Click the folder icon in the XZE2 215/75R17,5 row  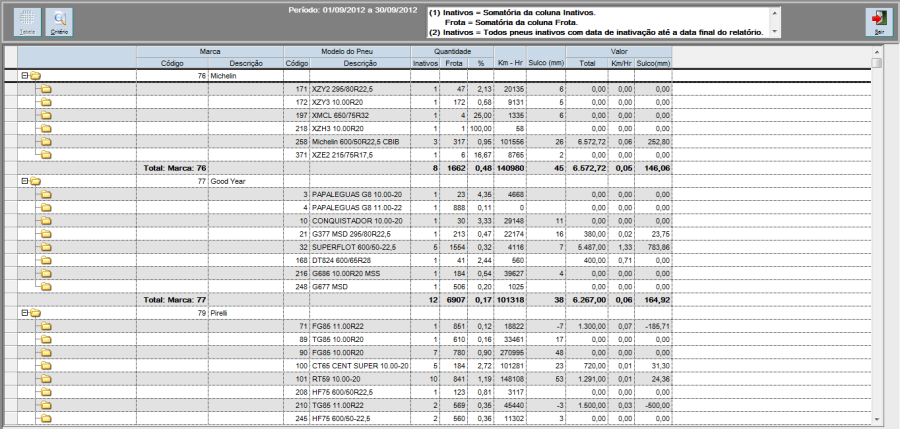click(46, 155)
